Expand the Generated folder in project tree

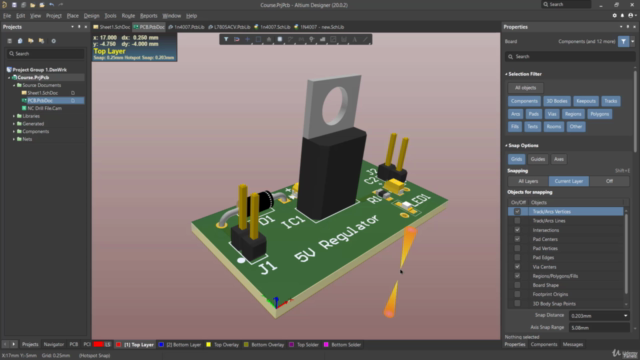(x=14, y=124)
